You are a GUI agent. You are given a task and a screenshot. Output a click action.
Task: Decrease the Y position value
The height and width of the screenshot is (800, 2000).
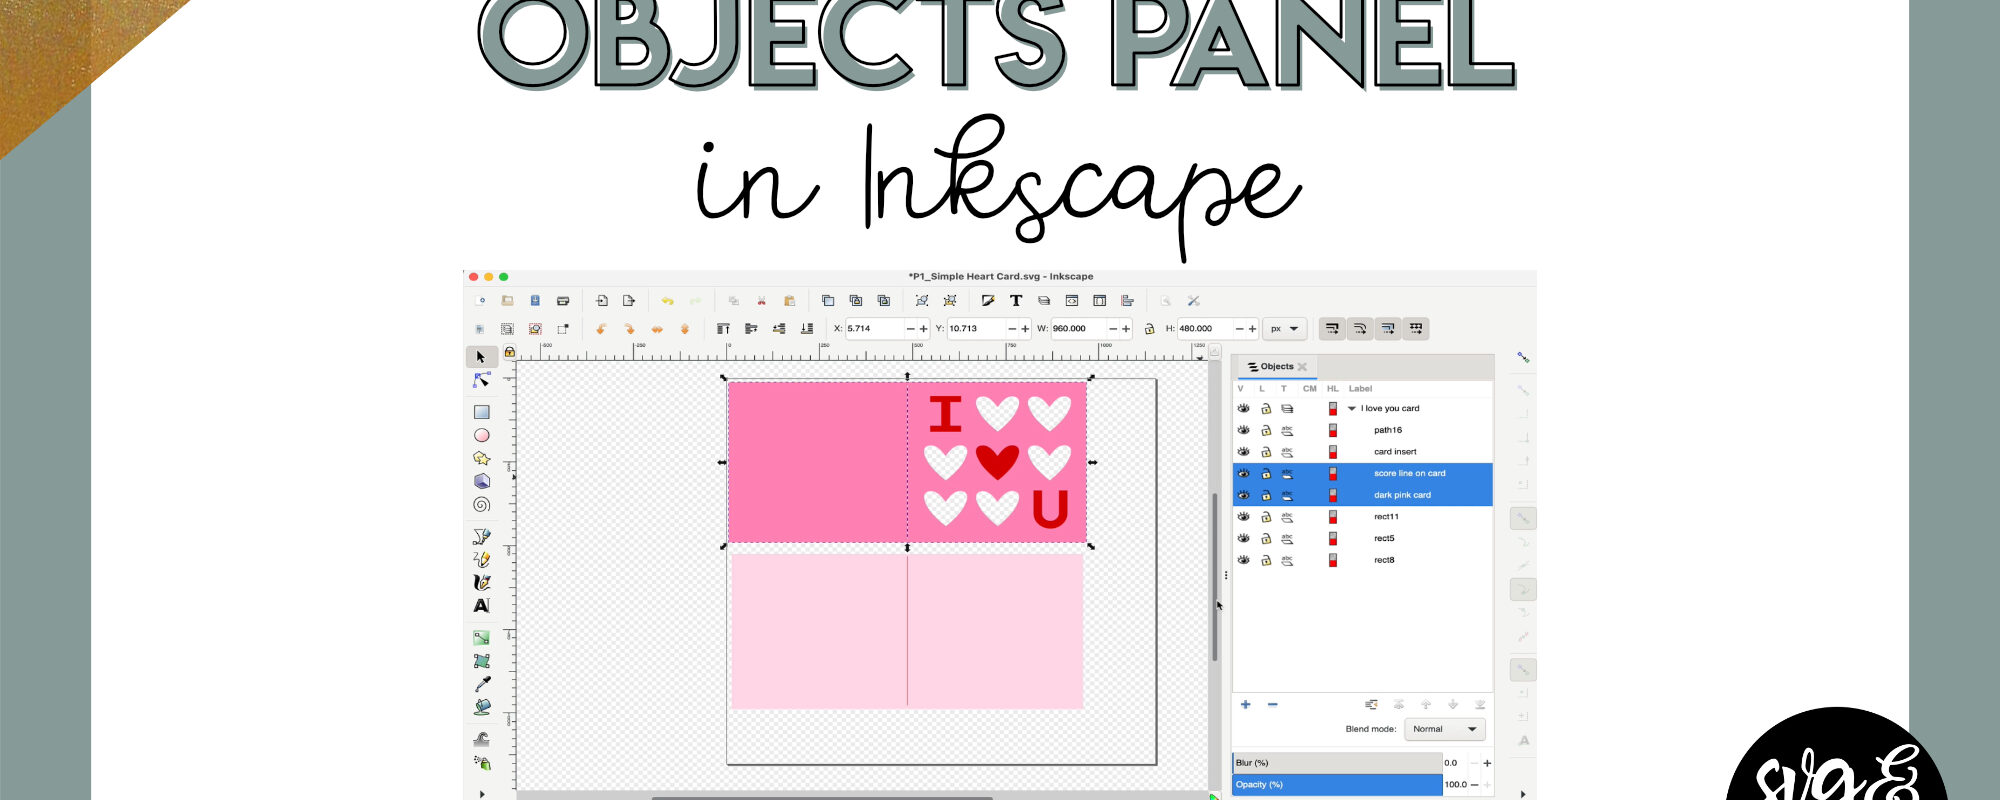(1012, 329)
